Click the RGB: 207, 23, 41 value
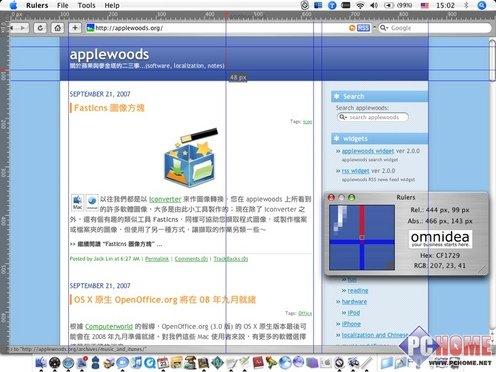Image resolution: width=496 pixels, height=372 pixels. tap(440, 266)
